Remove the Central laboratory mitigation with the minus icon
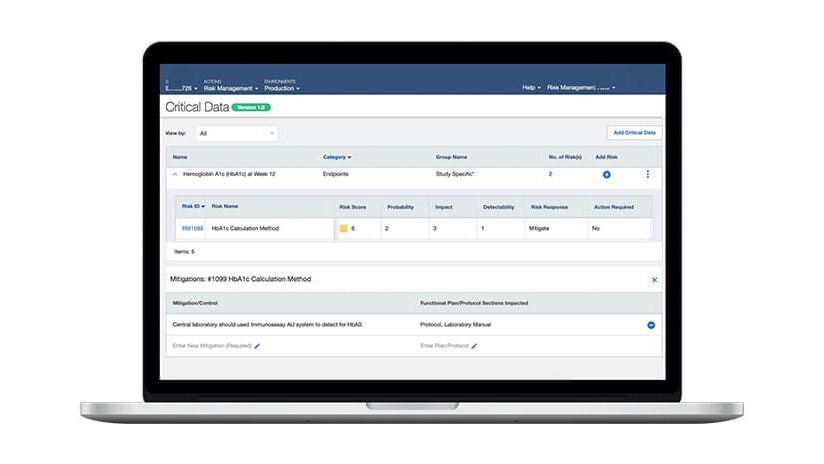This screenshot has height=464, width=824. click(651, 325)
